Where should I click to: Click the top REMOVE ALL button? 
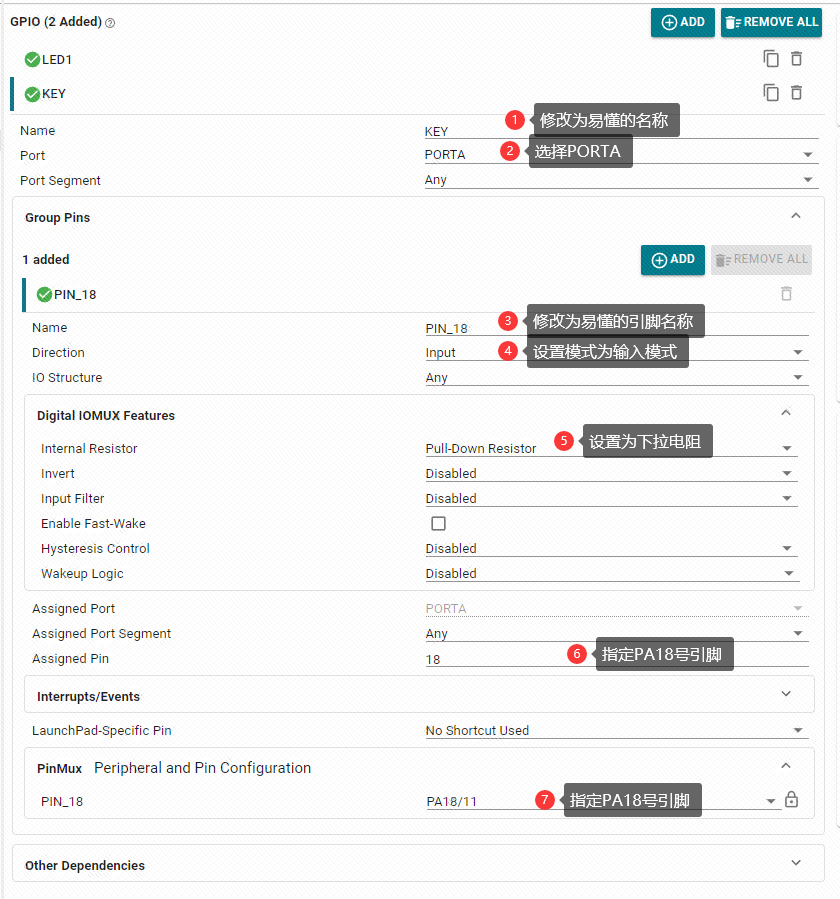(x=771, y=22)
